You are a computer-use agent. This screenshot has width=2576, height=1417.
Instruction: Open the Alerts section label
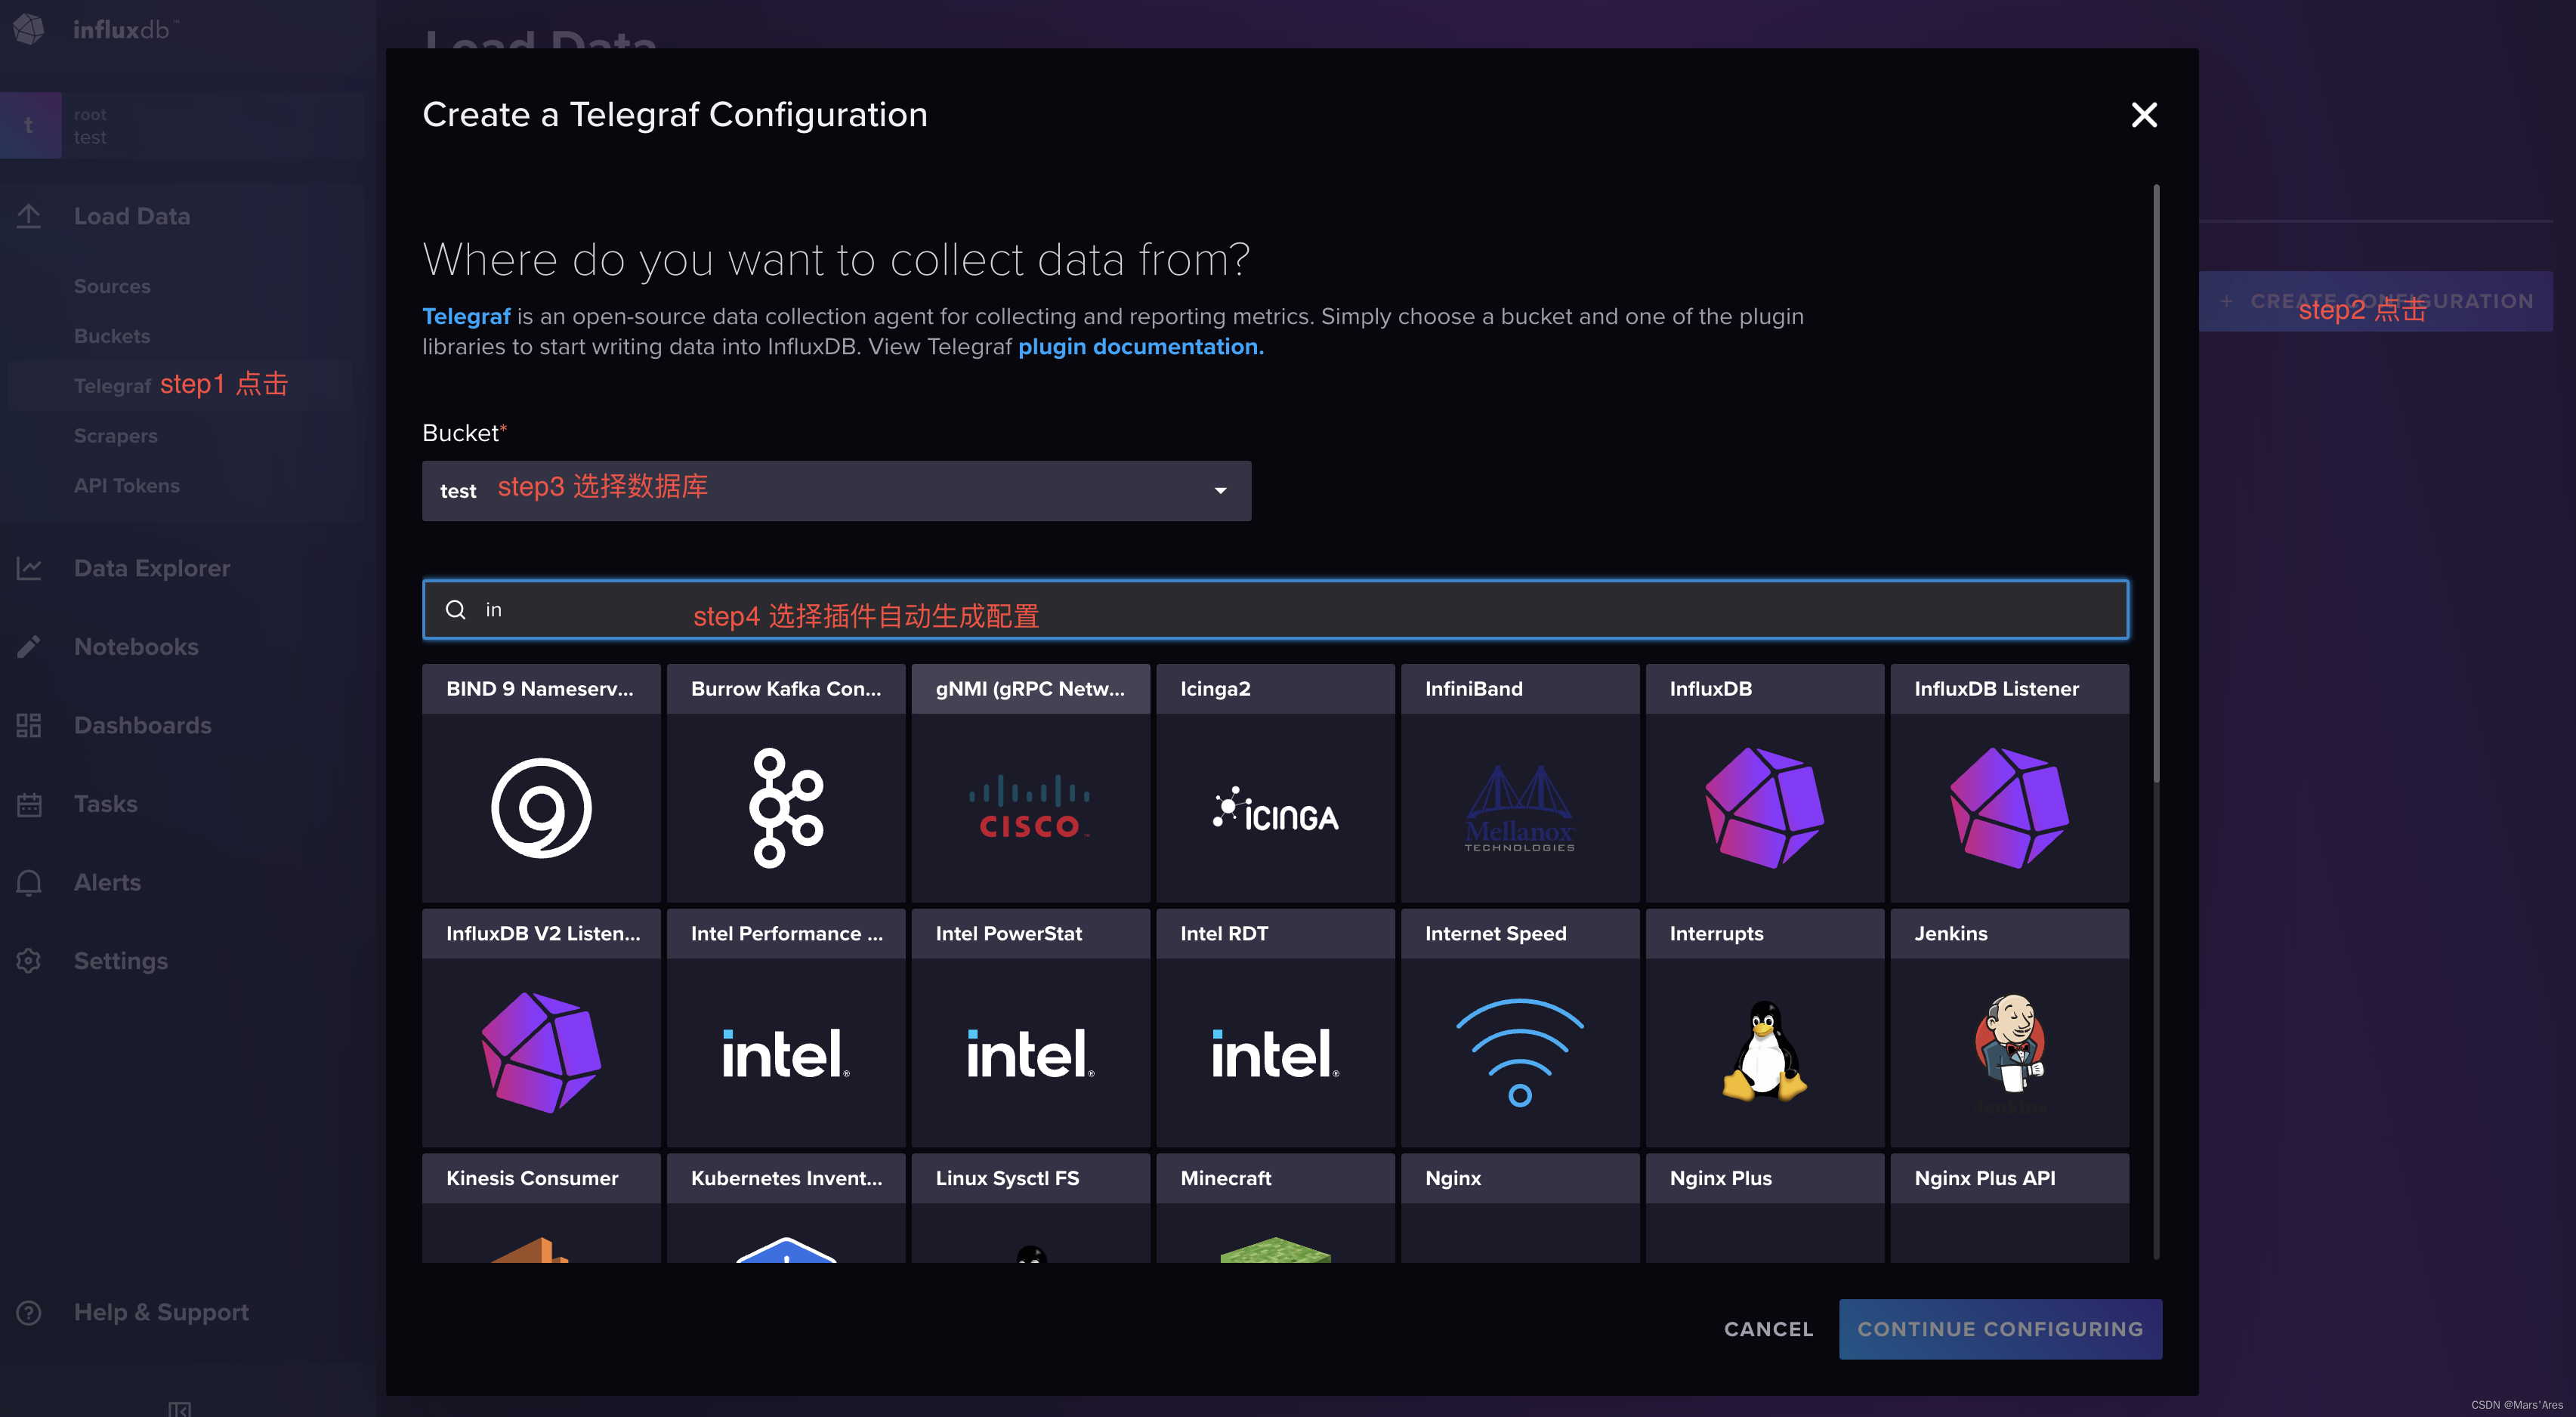(x=107, y=882)
